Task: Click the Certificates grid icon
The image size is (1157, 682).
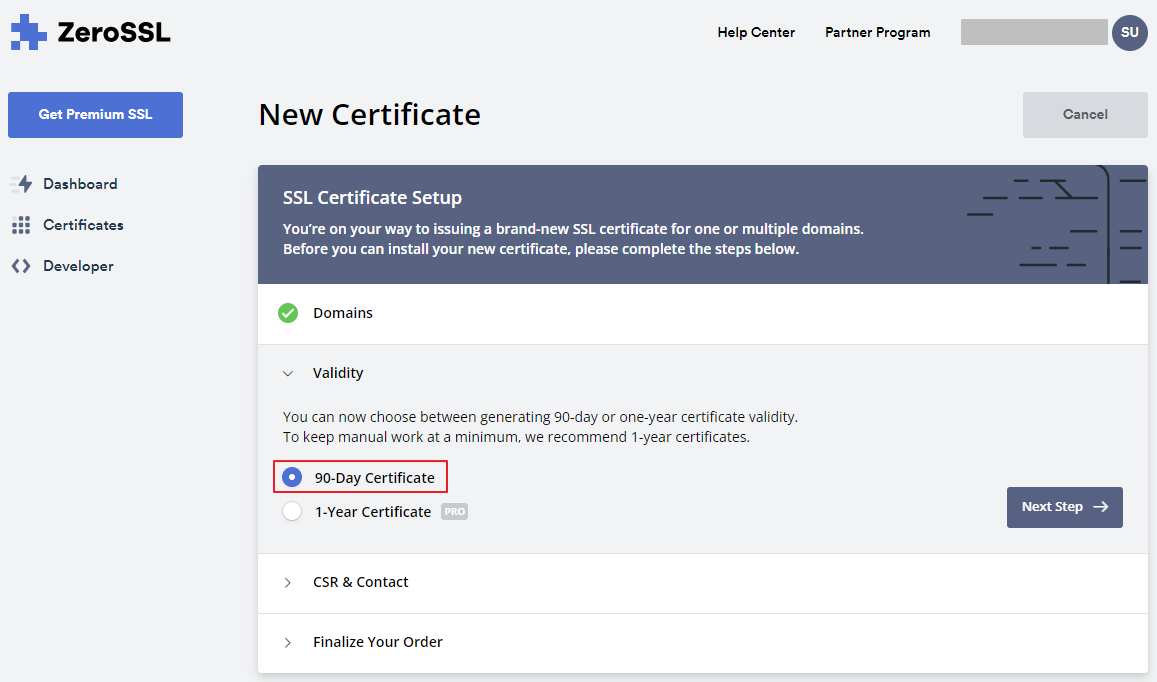Action: click(x=21, y=225)
